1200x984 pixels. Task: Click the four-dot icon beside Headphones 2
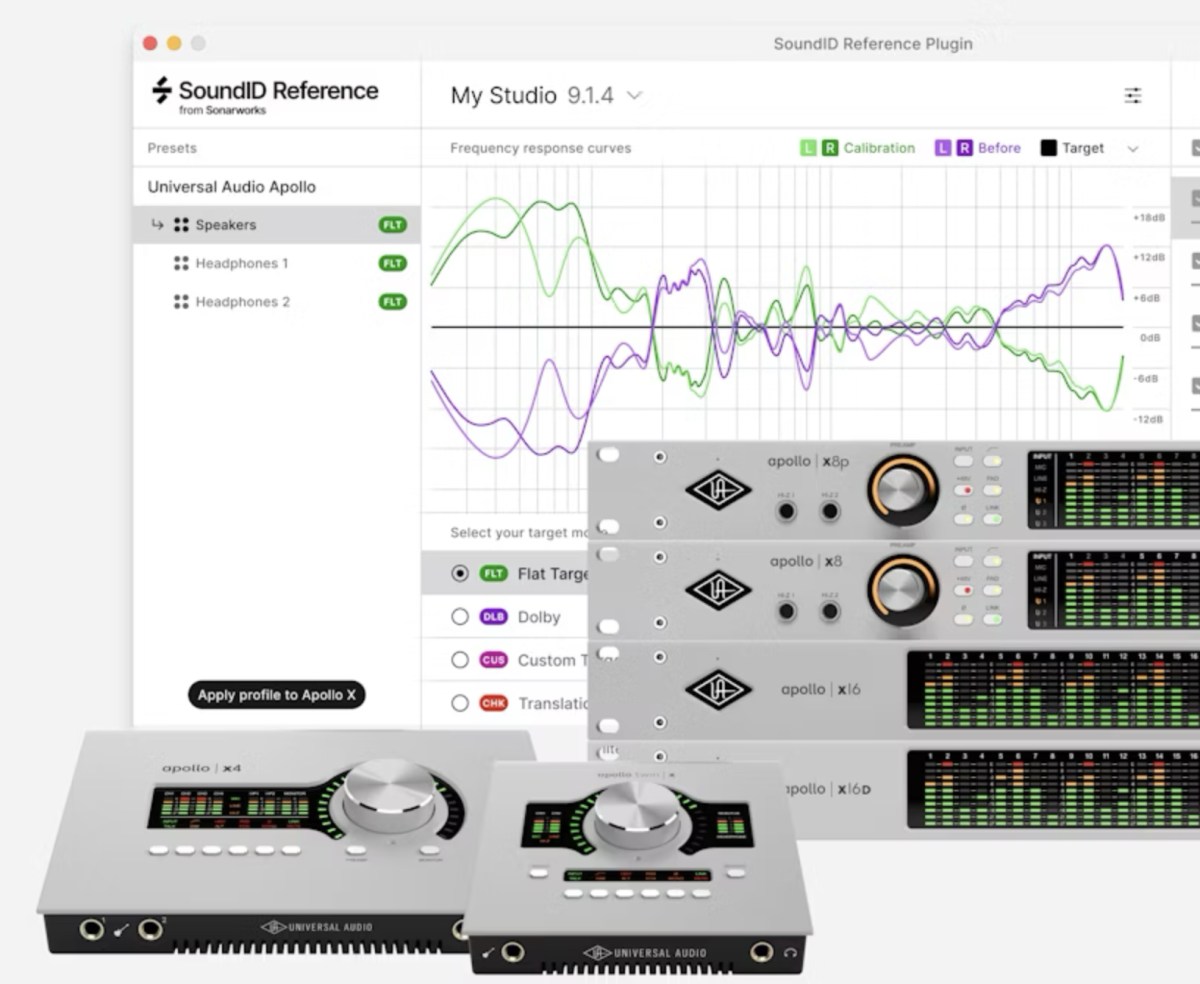181,301
